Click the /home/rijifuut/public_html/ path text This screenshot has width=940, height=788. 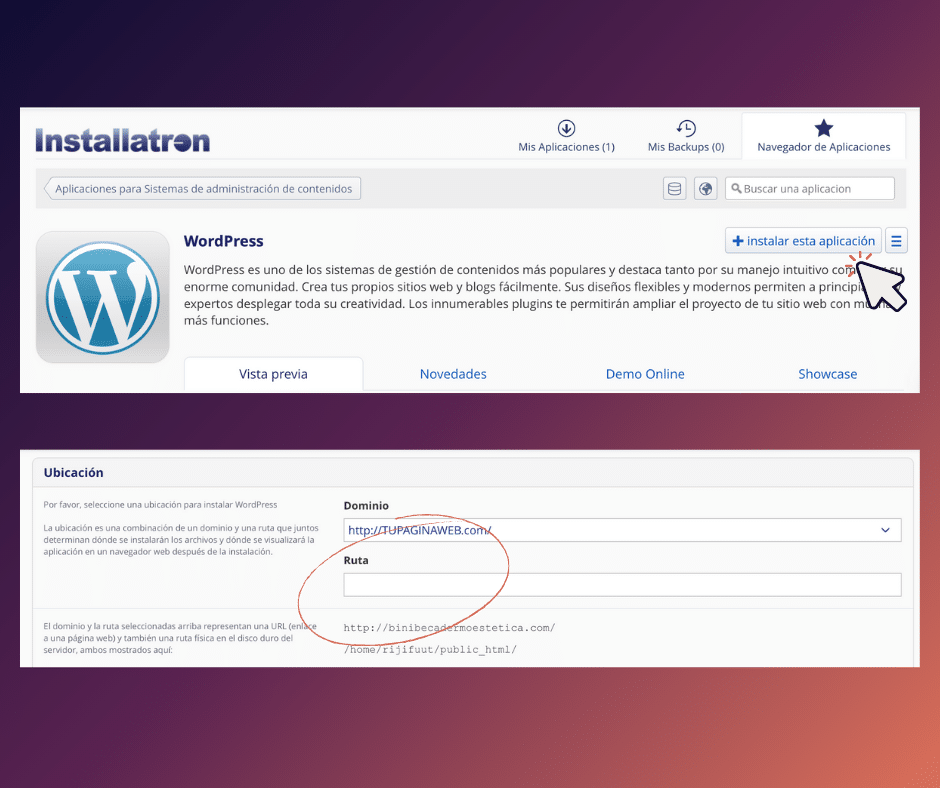[430, 649]
